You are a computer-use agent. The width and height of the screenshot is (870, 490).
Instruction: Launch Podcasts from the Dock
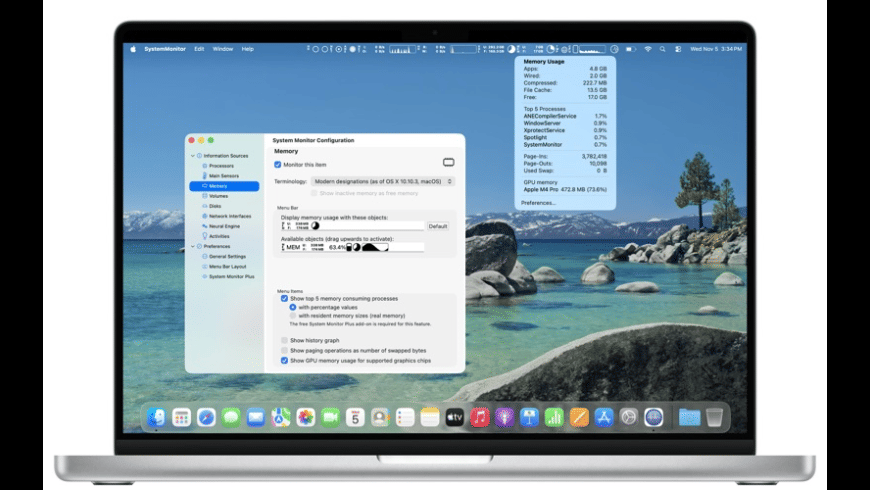(504, 417)
